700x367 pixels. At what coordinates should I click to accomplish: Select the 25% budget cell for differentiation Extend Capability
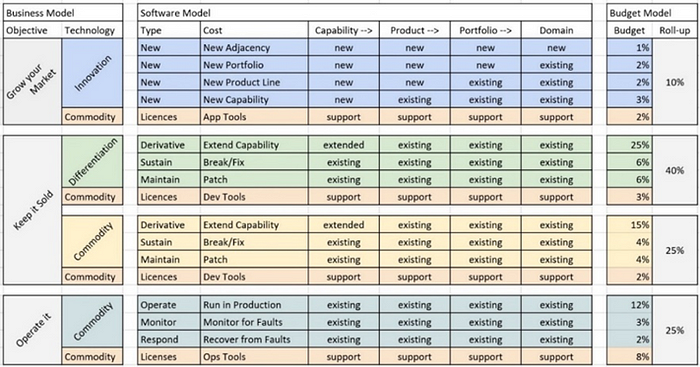[x=629, y=145]
